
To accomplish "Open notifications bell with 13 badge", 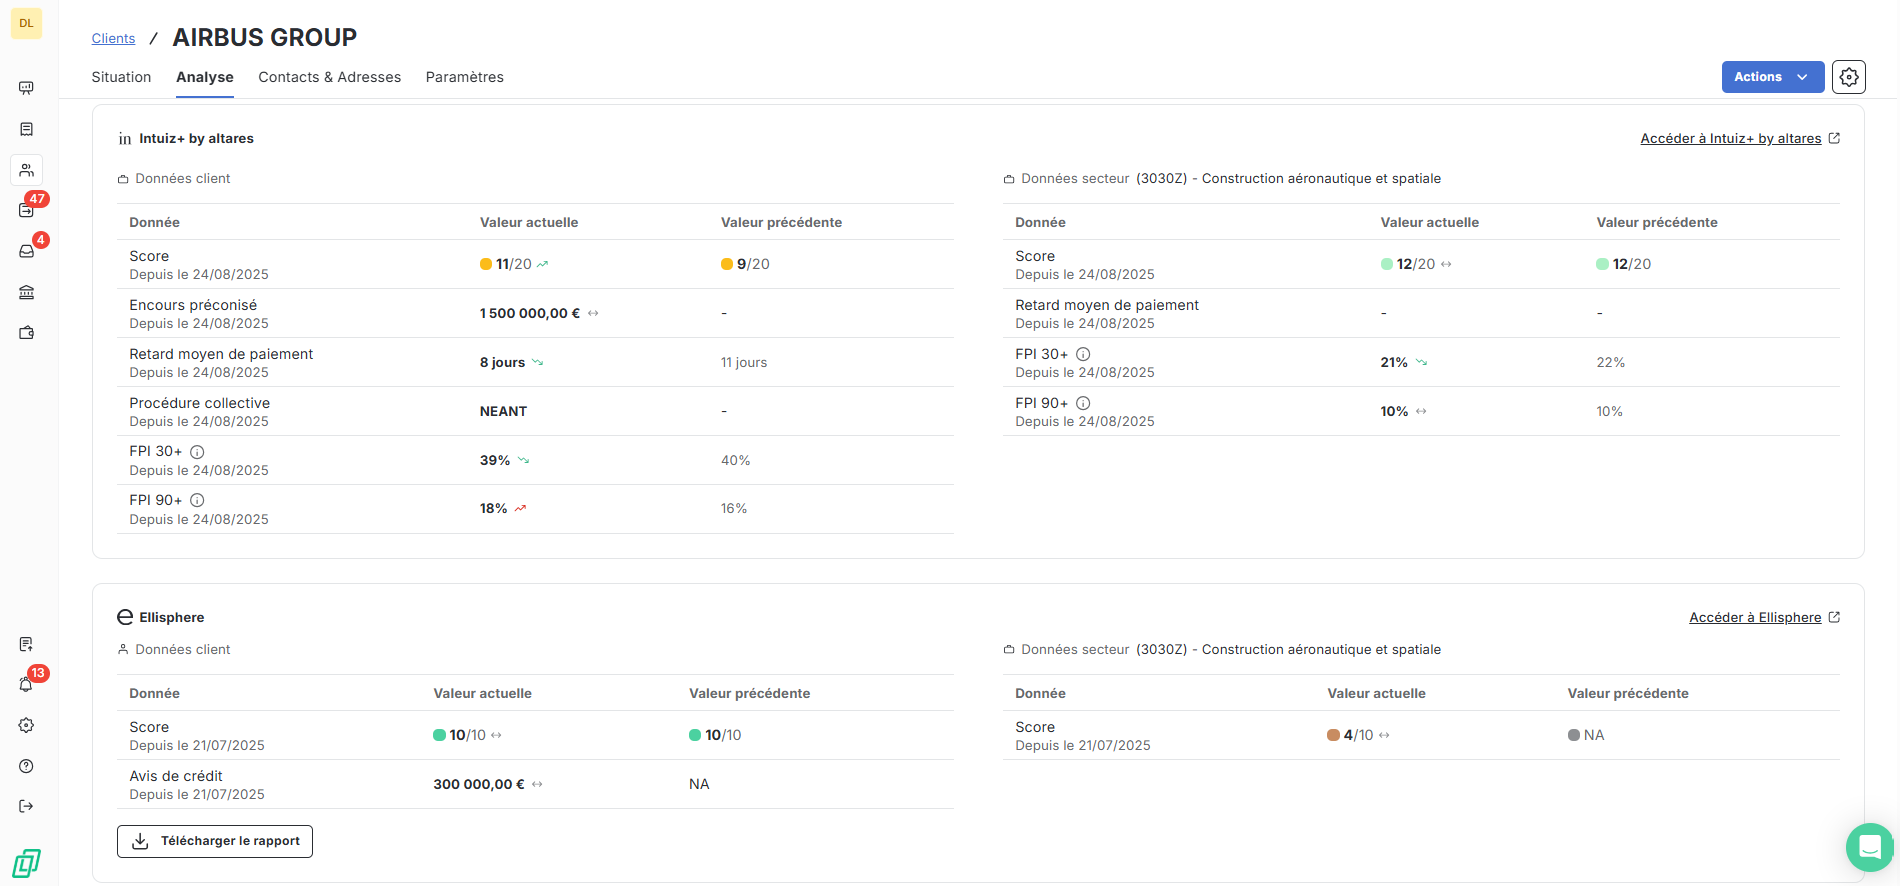I will (27, 685).
